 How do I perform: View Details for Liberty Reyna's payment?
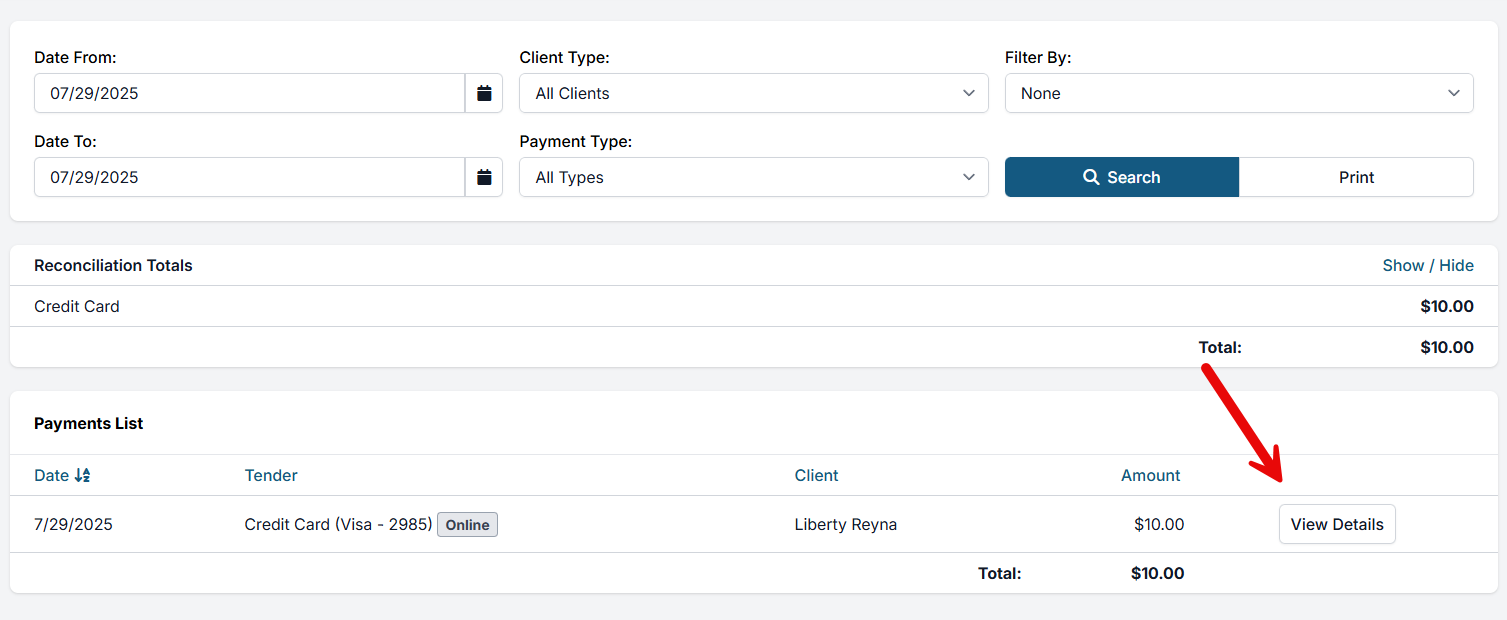pos(1336,524)
